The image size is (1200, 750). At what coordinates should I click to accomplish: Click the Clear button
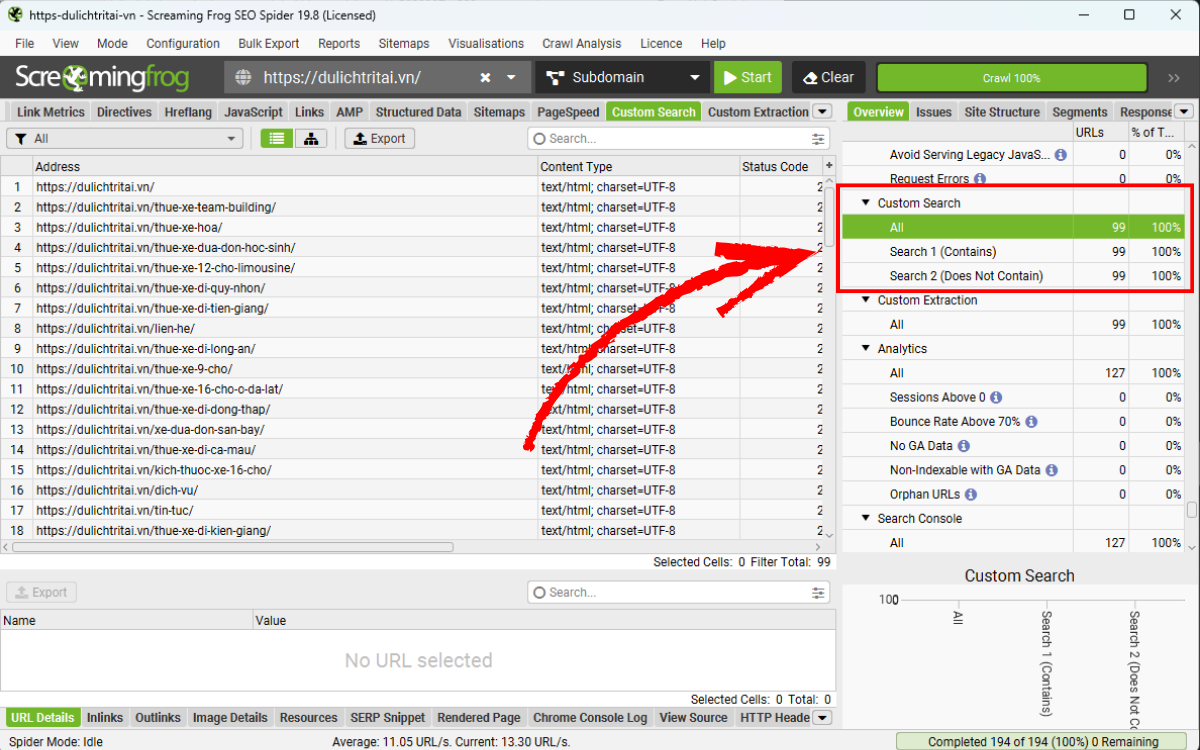(828, 78)
